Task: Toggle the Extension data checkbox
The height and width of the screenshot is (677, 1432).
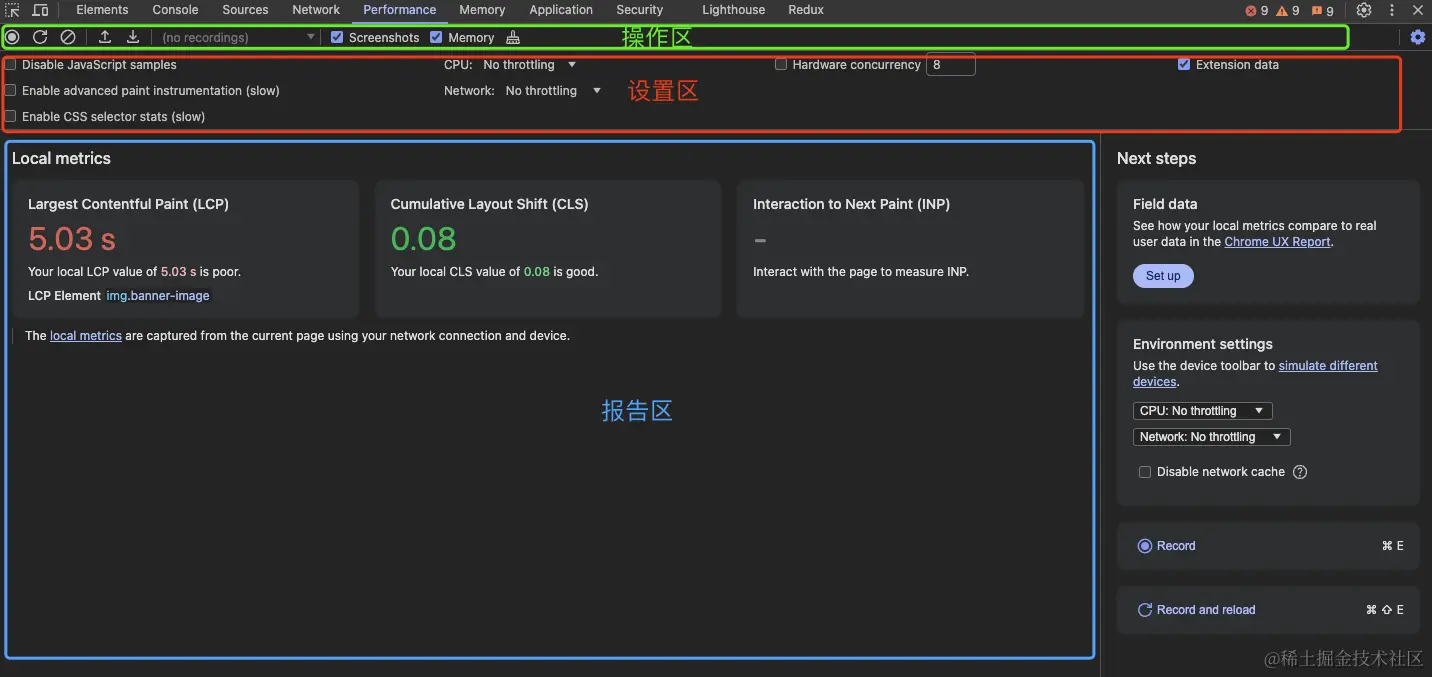Action: click(1184, 64)
